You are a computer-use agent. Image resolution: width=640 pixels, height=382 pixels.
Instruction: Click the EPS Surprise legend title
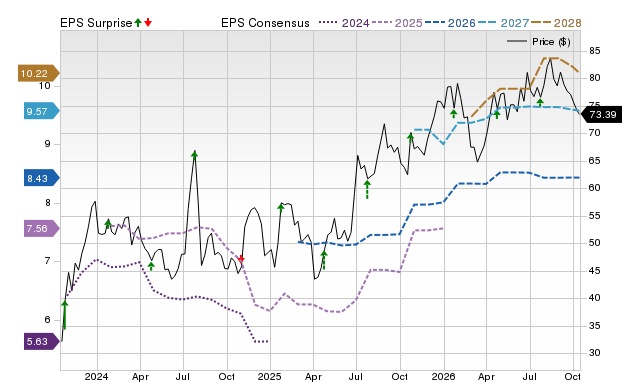point(96,23)
